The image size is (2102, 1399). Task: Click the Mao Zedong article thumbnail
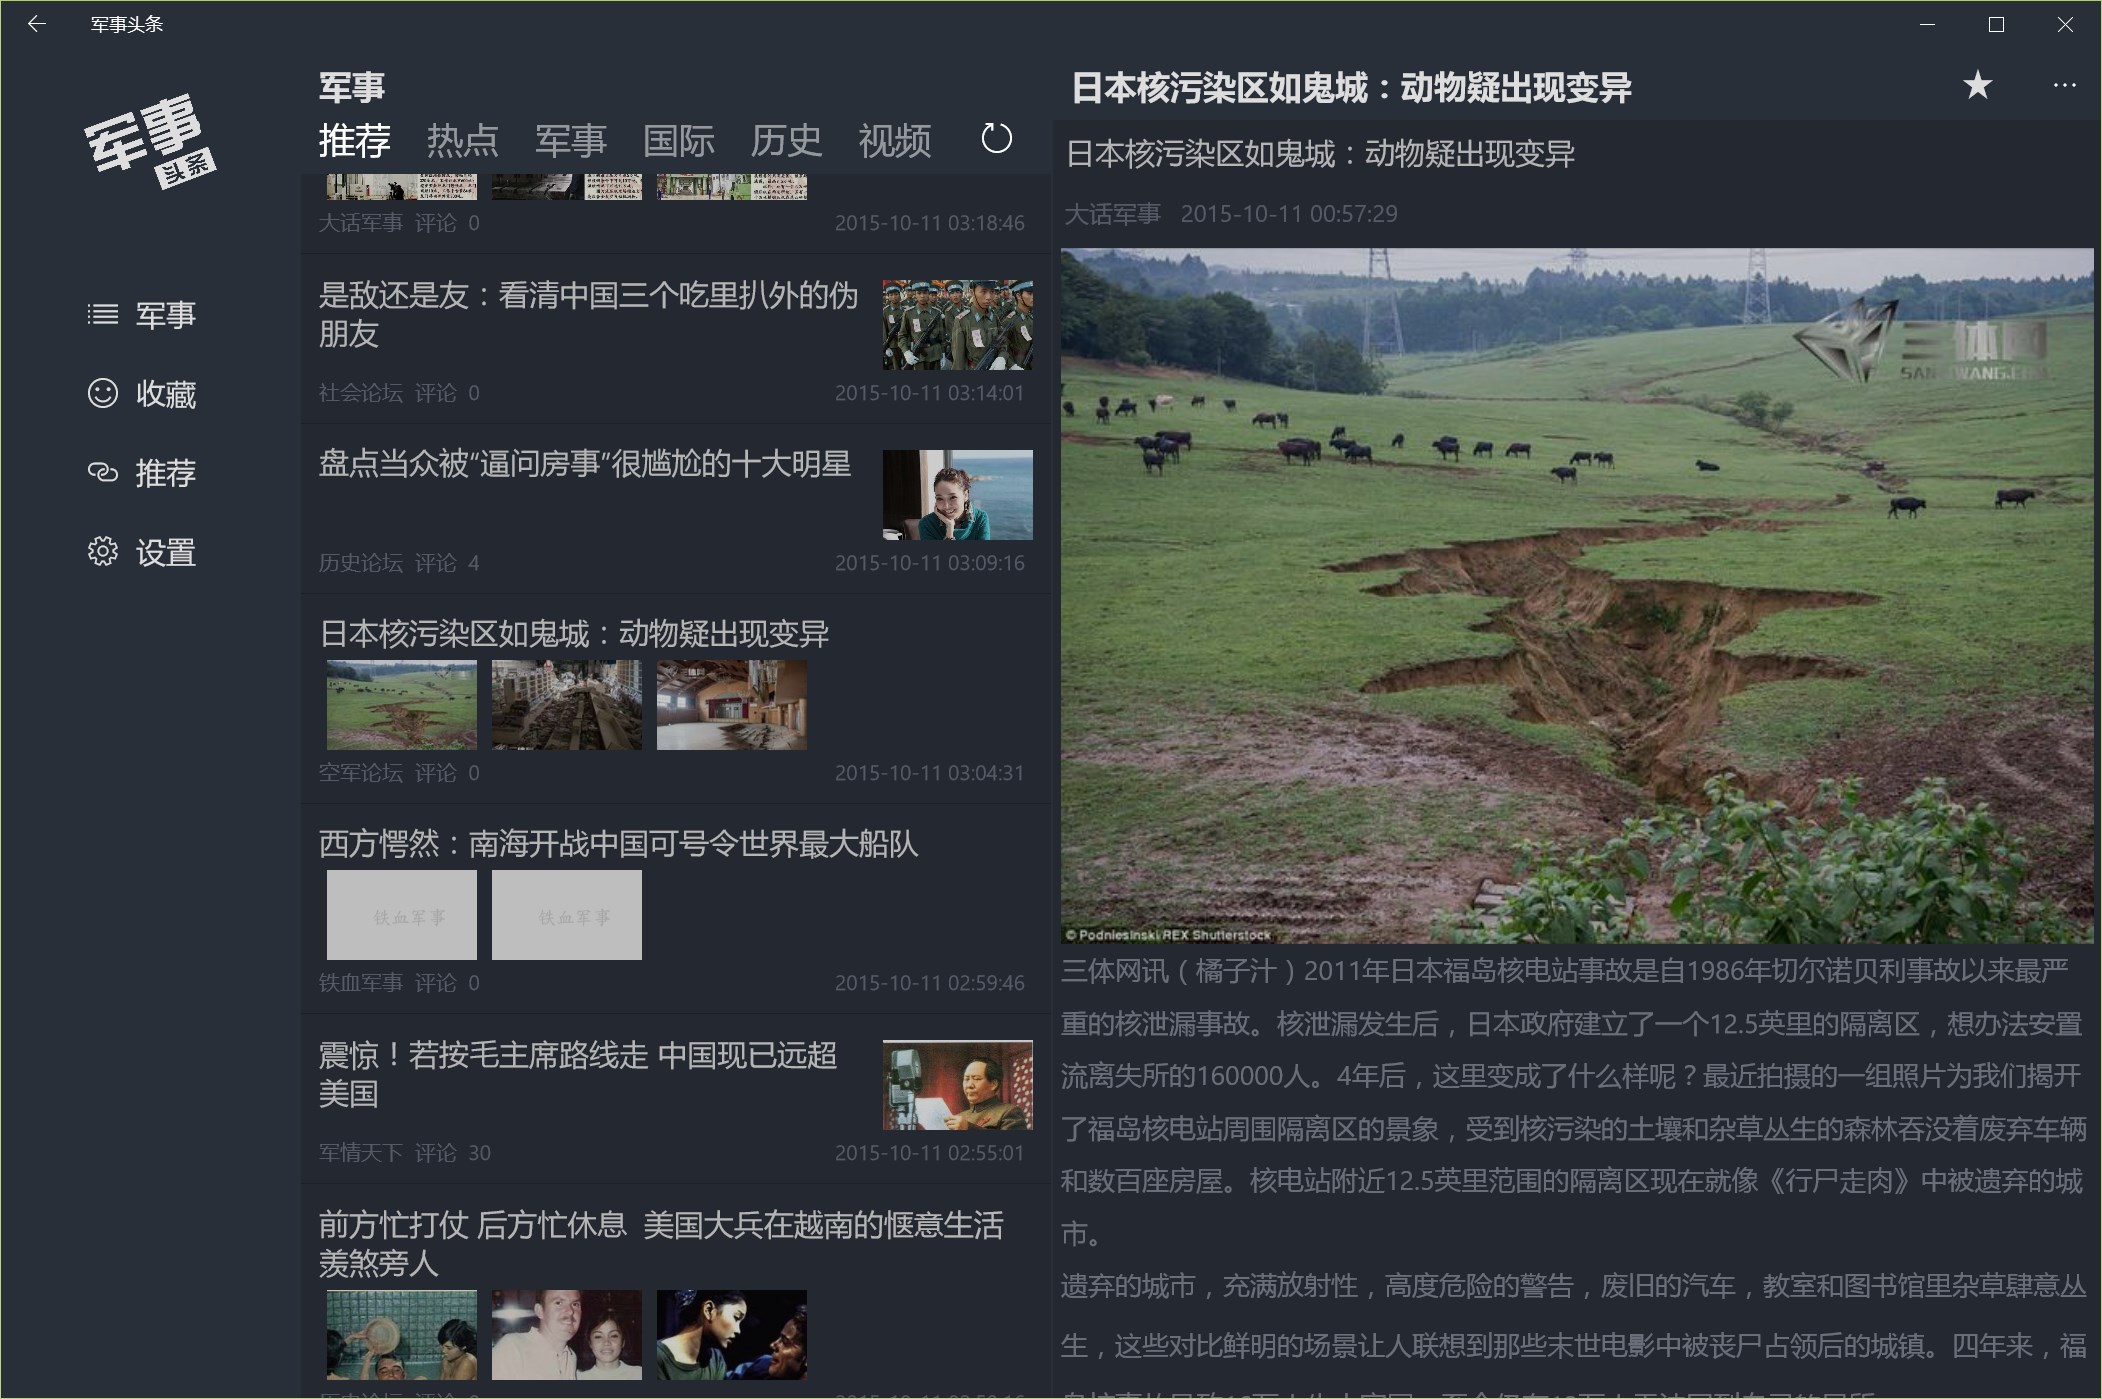pos(957,1085)
